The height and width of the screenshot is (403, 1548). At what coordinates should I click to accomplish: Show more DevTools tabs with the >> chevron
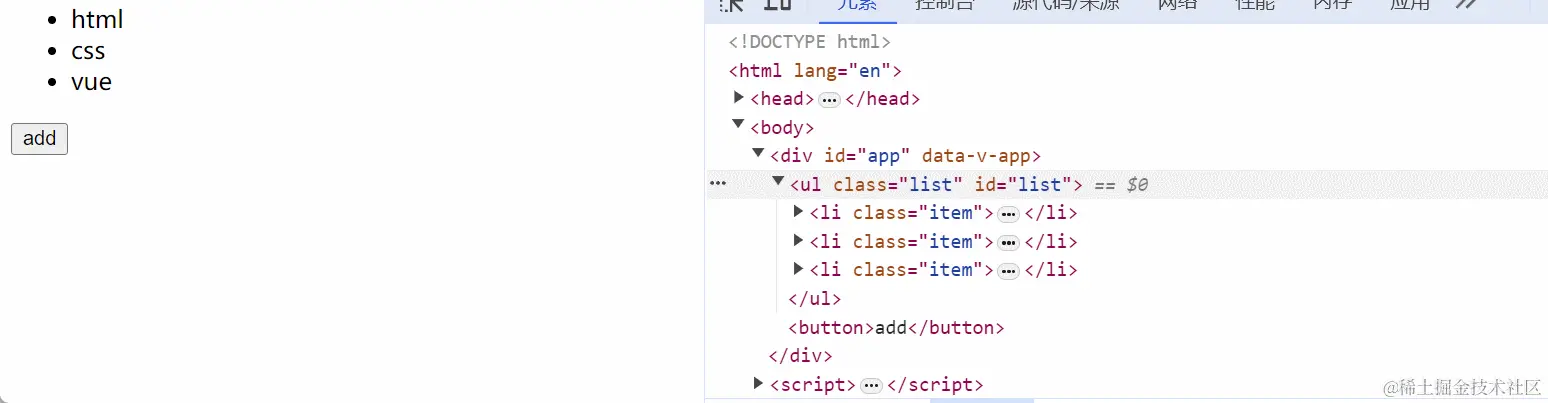tap(1466, 5)
